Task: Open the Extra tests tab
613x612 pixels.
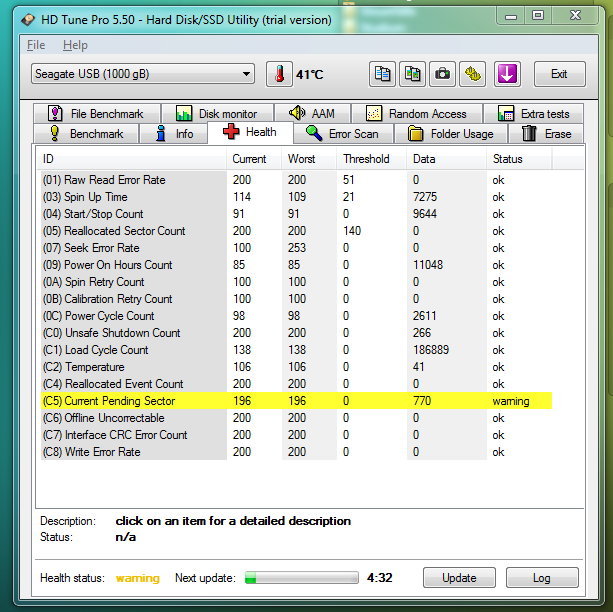Action: (533, 114)
